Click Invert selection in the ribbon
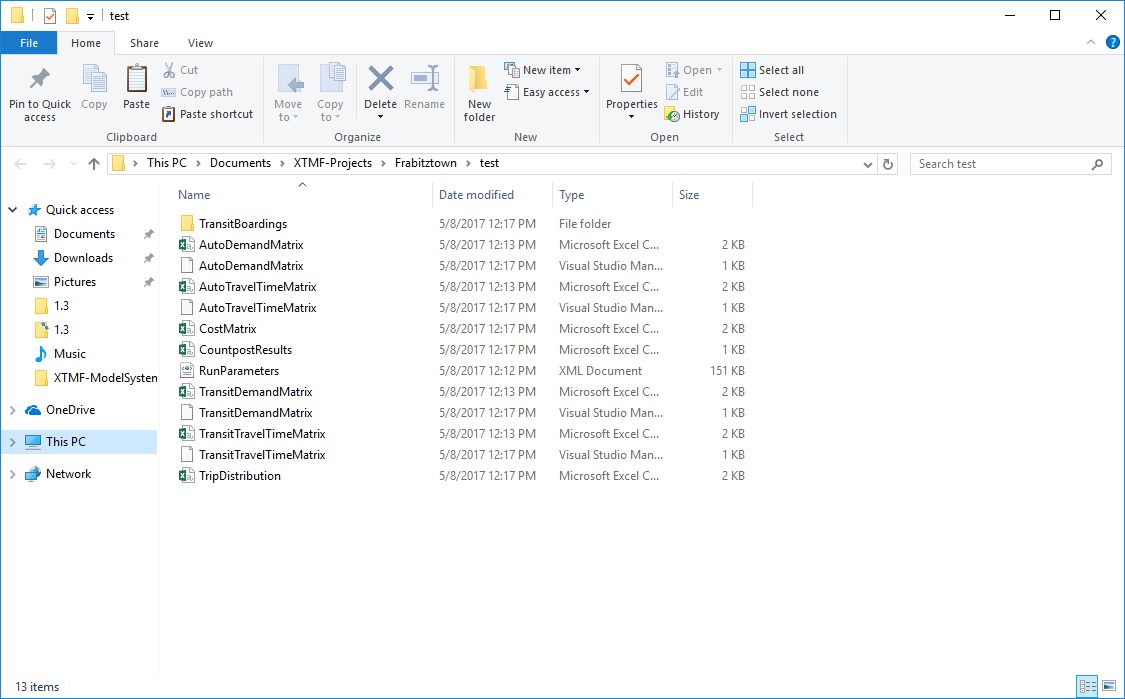This screenshot has height=699, width=1125. (x=788, y=114)
